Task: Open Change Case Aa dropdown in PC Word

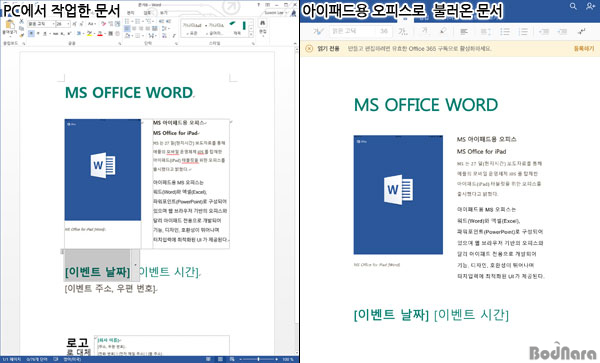Action: coord(92,24)
